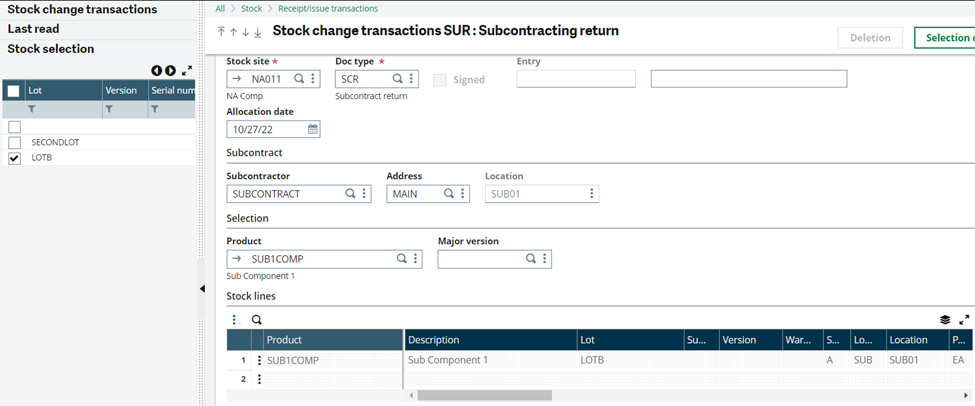Image resolution: width=975 pixels, height=406 pixels.
Task: Maximize the Stock lines grid with expand icon
Action: tap(964, 320)
